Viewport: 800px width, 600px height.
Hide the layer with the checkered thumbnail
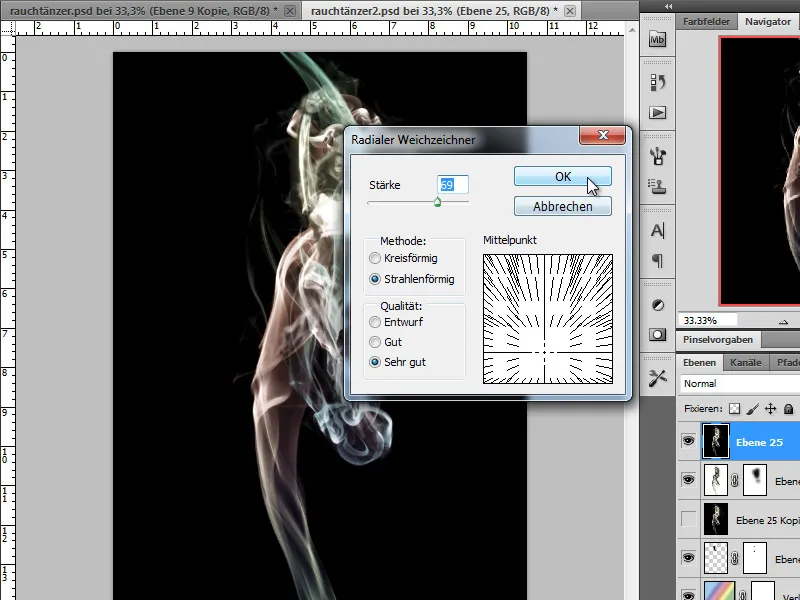[x=688, y=558]
